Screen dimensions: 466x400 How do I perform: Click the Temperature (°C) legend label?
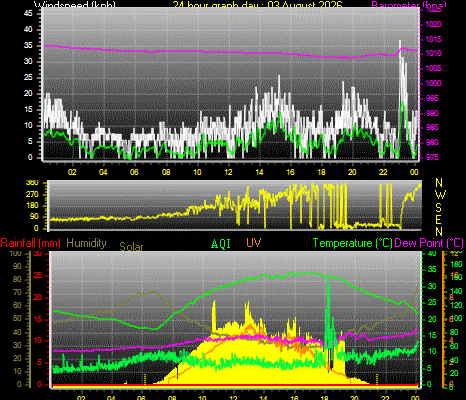pos(353,243)
